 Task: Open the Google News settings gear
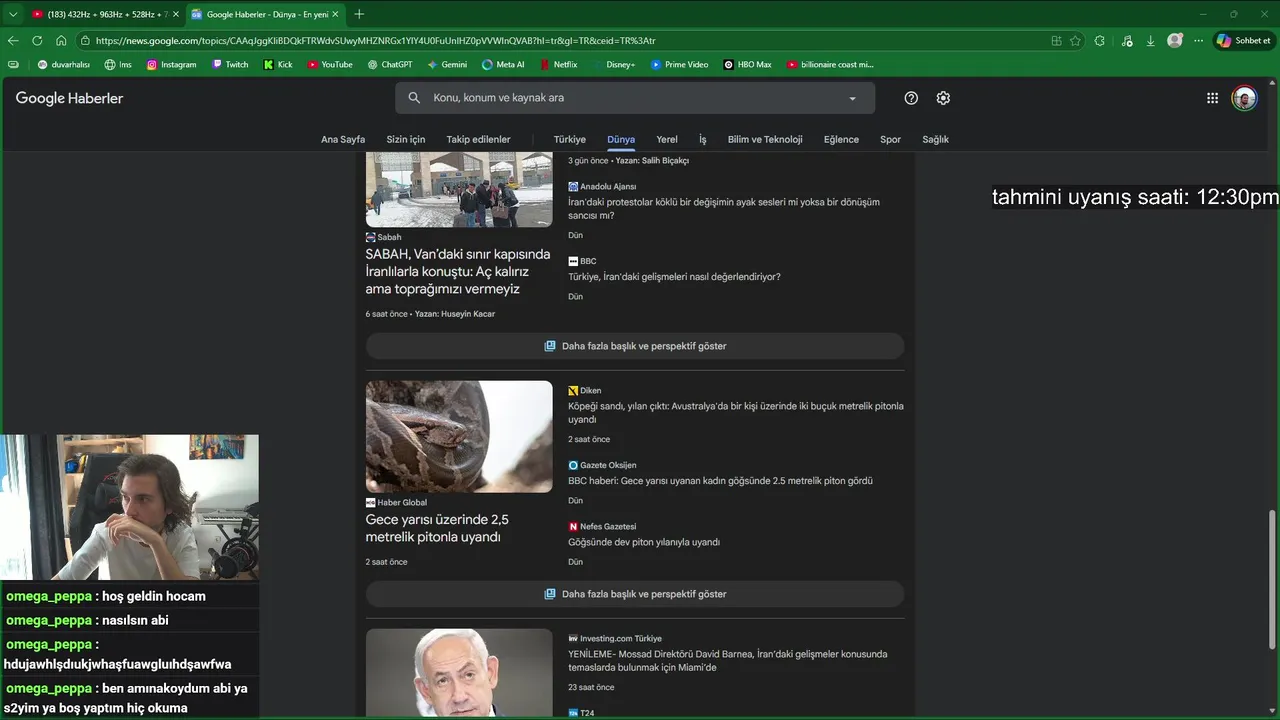coord(943,98)
